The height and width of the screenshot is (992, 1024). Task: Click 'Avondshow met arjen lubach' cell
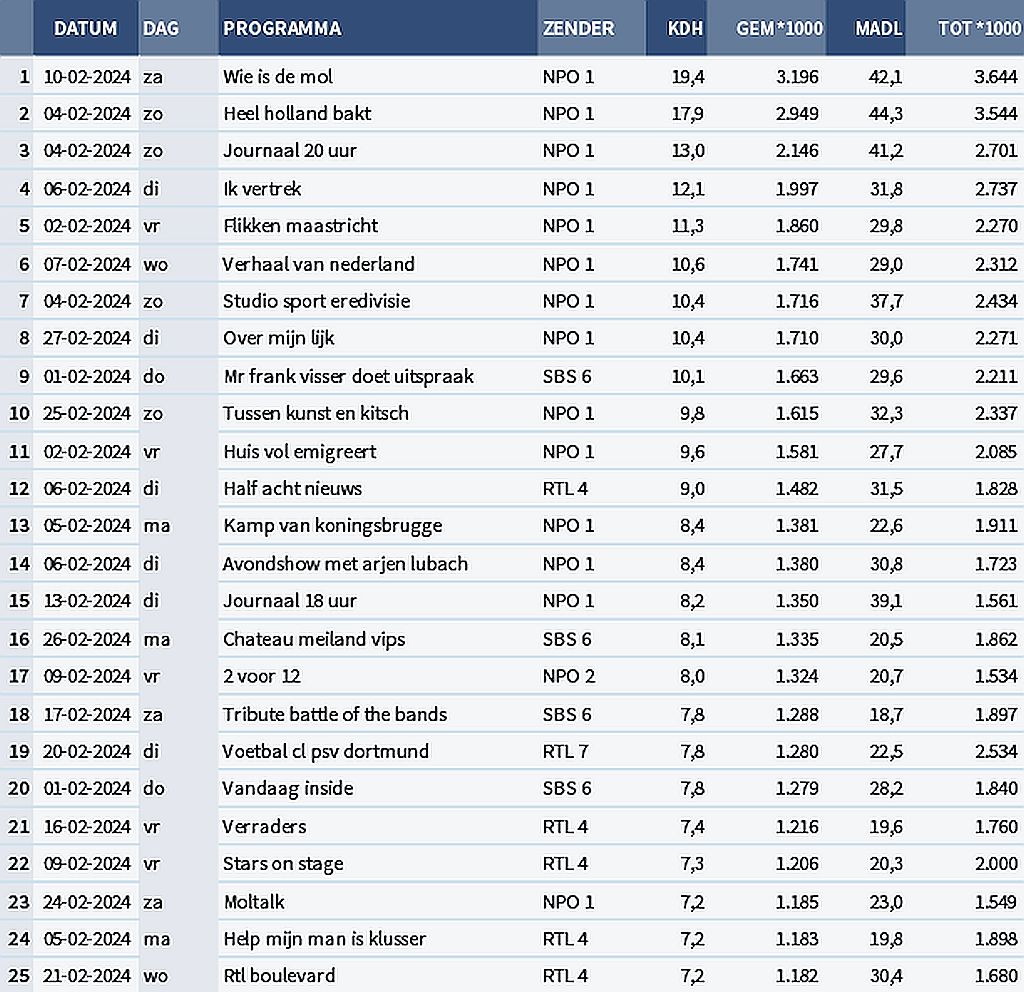coord(345,564)
